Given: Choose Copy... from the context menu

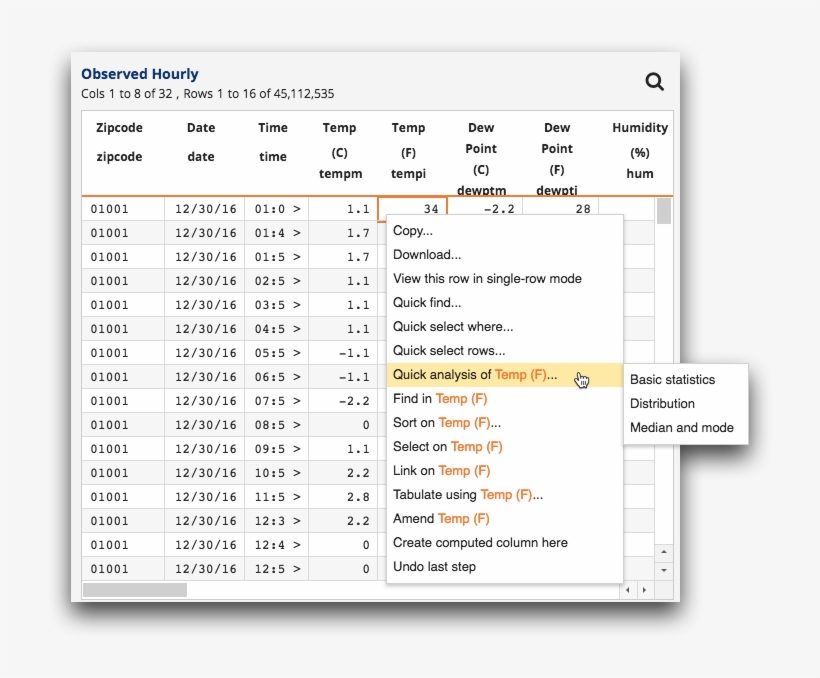Looking at the screenshot, I should 505,231.
